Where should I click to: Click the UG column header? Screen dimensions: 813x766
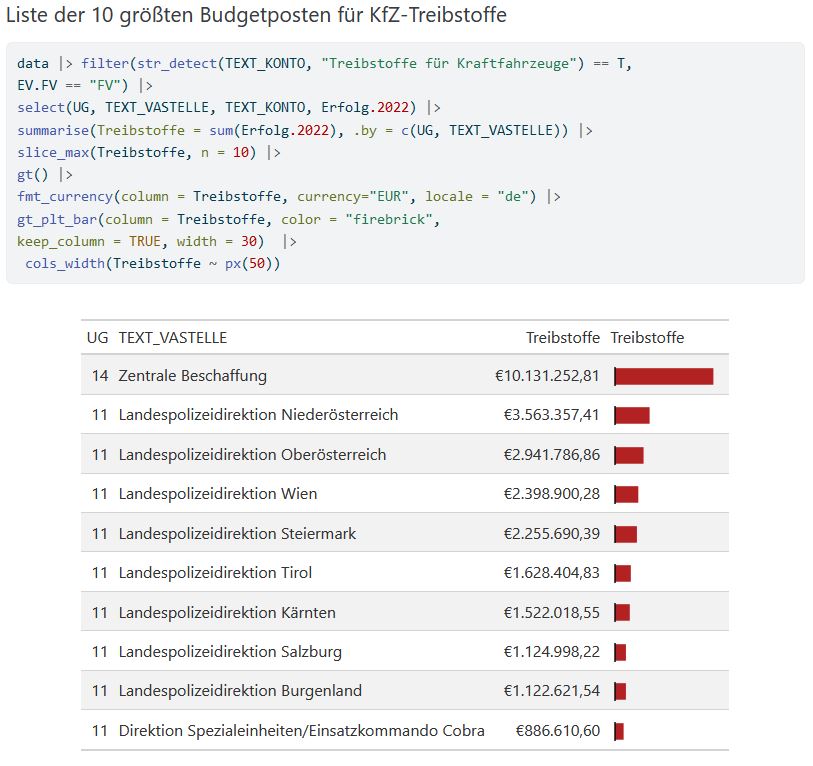(97, 338)
